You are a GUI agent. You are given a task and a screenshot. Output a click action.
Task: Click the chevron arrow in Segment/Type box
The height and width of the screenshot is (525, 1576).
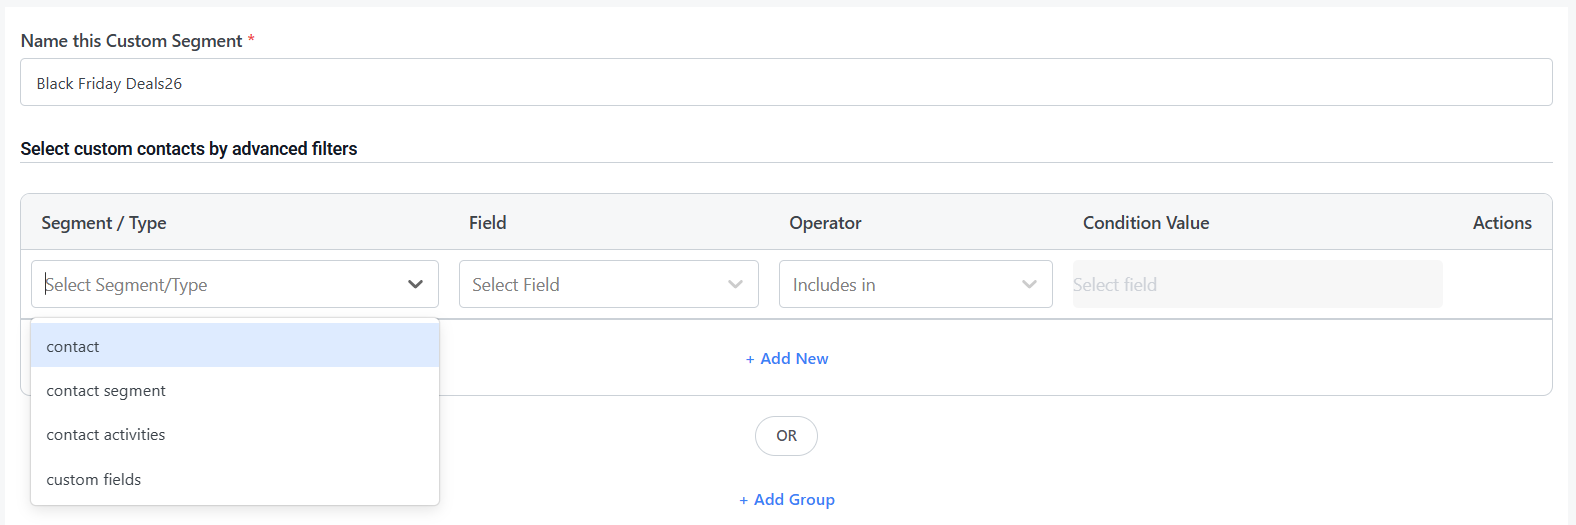(x=416, y=284)
